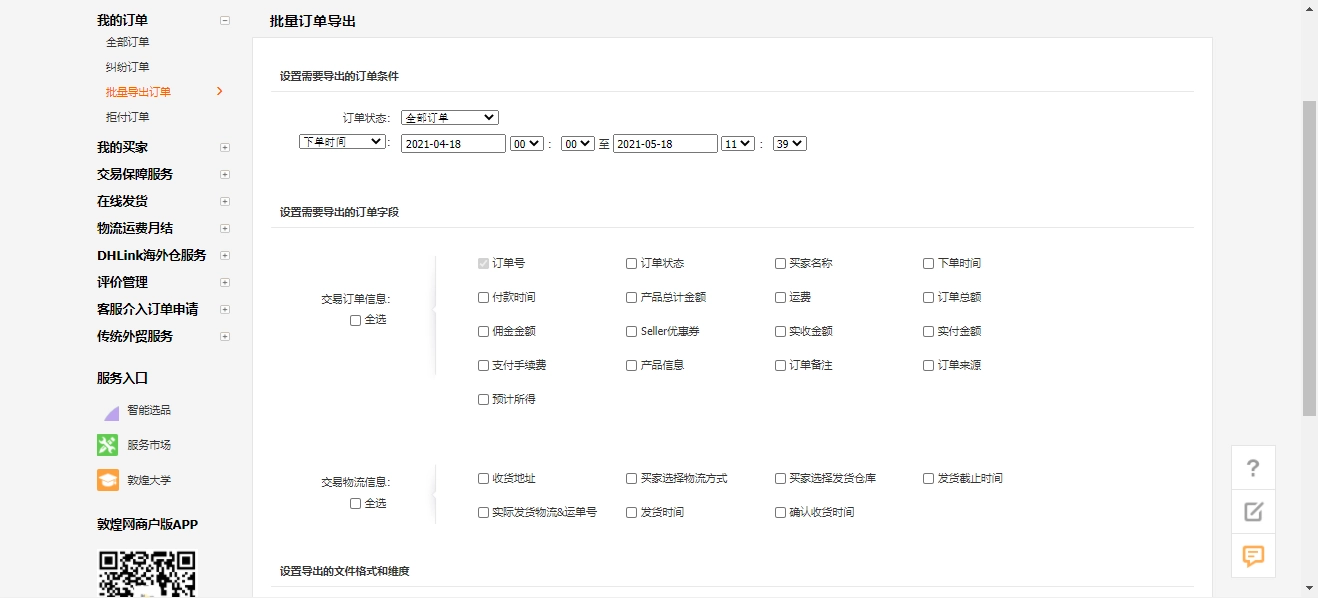Screen dimensions: 1318x598
Task: Open help via the question mark icon
Action: (x=1253, y=468)
